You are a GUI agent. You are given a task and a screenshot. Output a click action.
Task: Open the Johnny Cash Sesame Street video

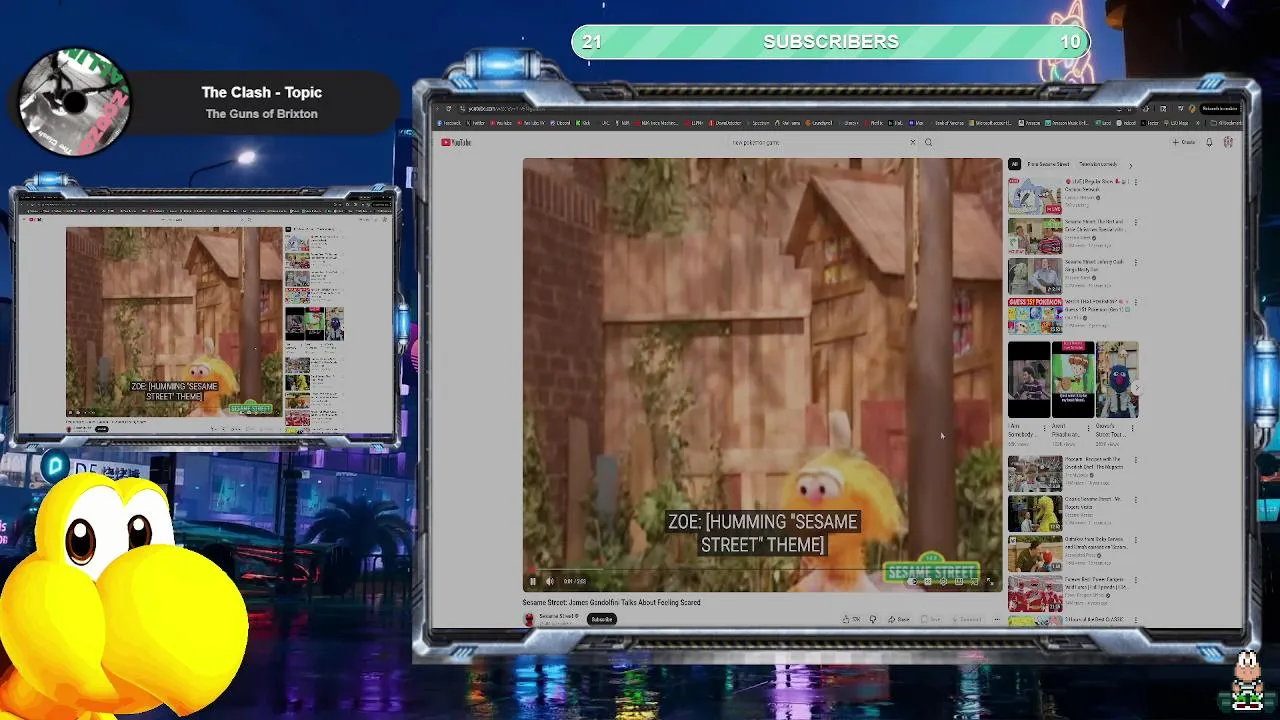click(x=1035, y=276)
